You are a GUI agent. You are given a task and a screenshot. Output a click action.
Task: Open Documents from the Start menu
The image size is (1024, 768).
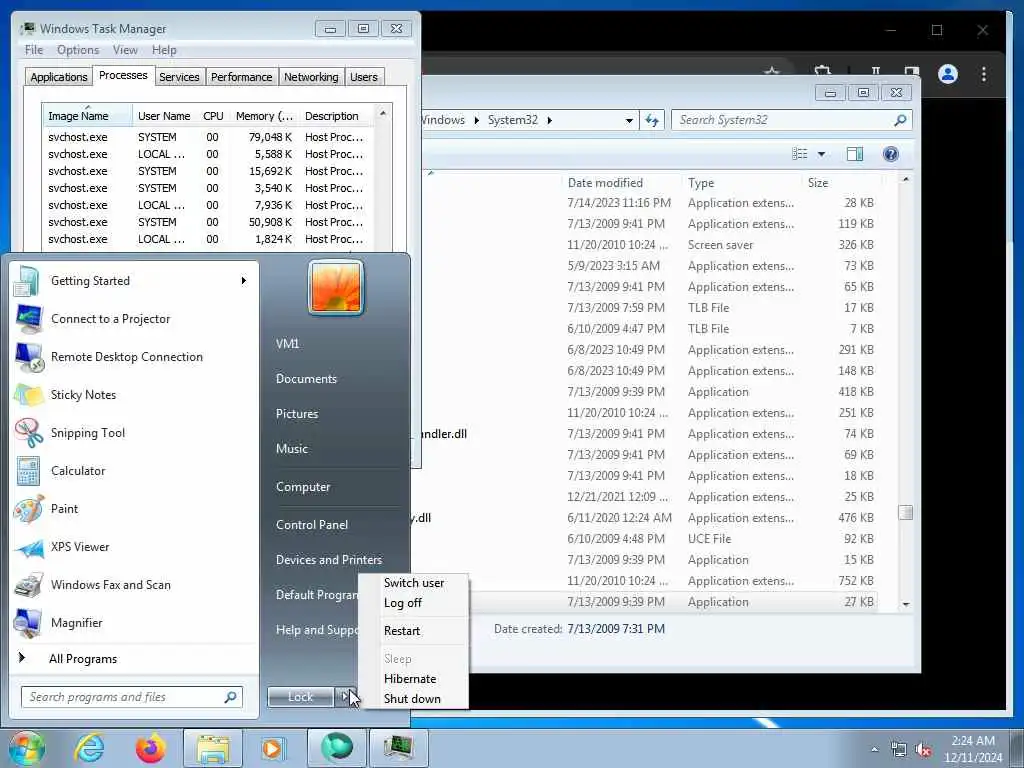306,379
